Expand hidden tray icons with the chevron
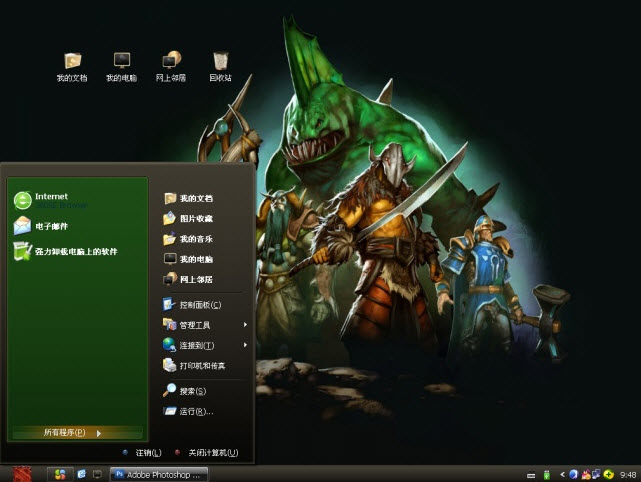The image size is (641, 482). point(563,475)
